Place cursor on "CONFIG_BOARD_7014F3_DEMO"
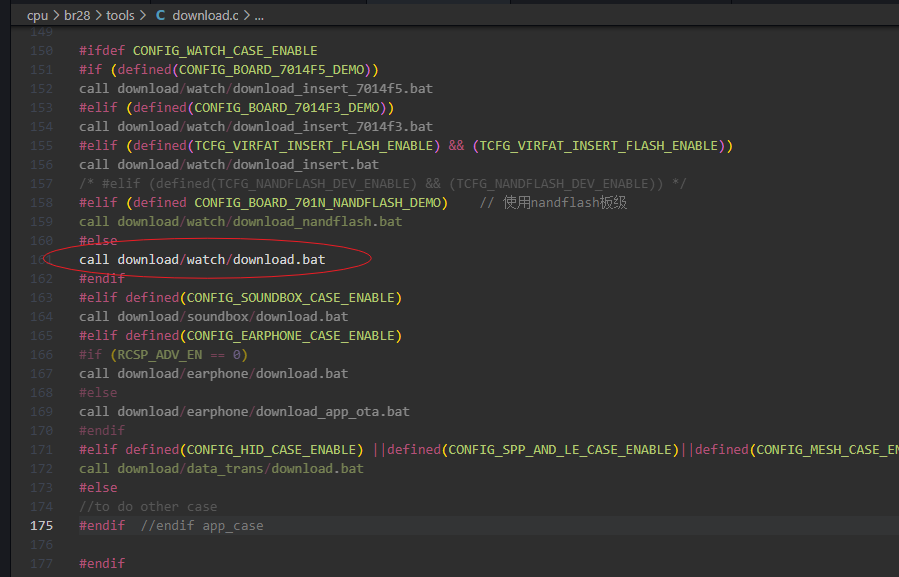Image resolution: width=899 pixels, height=577 pixels. [x=287, y=107]
